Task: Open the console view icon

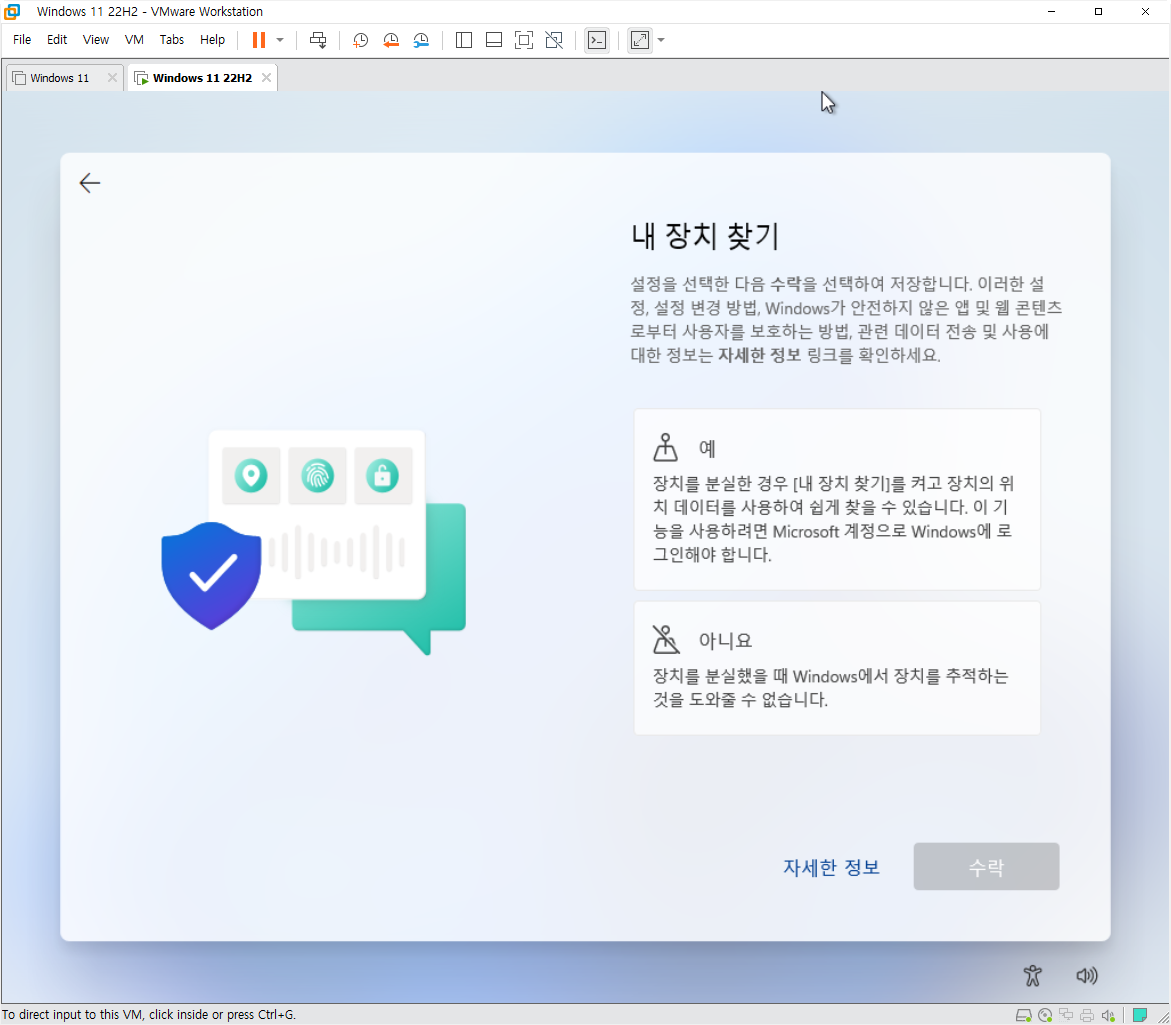Action: click(597, 40)
